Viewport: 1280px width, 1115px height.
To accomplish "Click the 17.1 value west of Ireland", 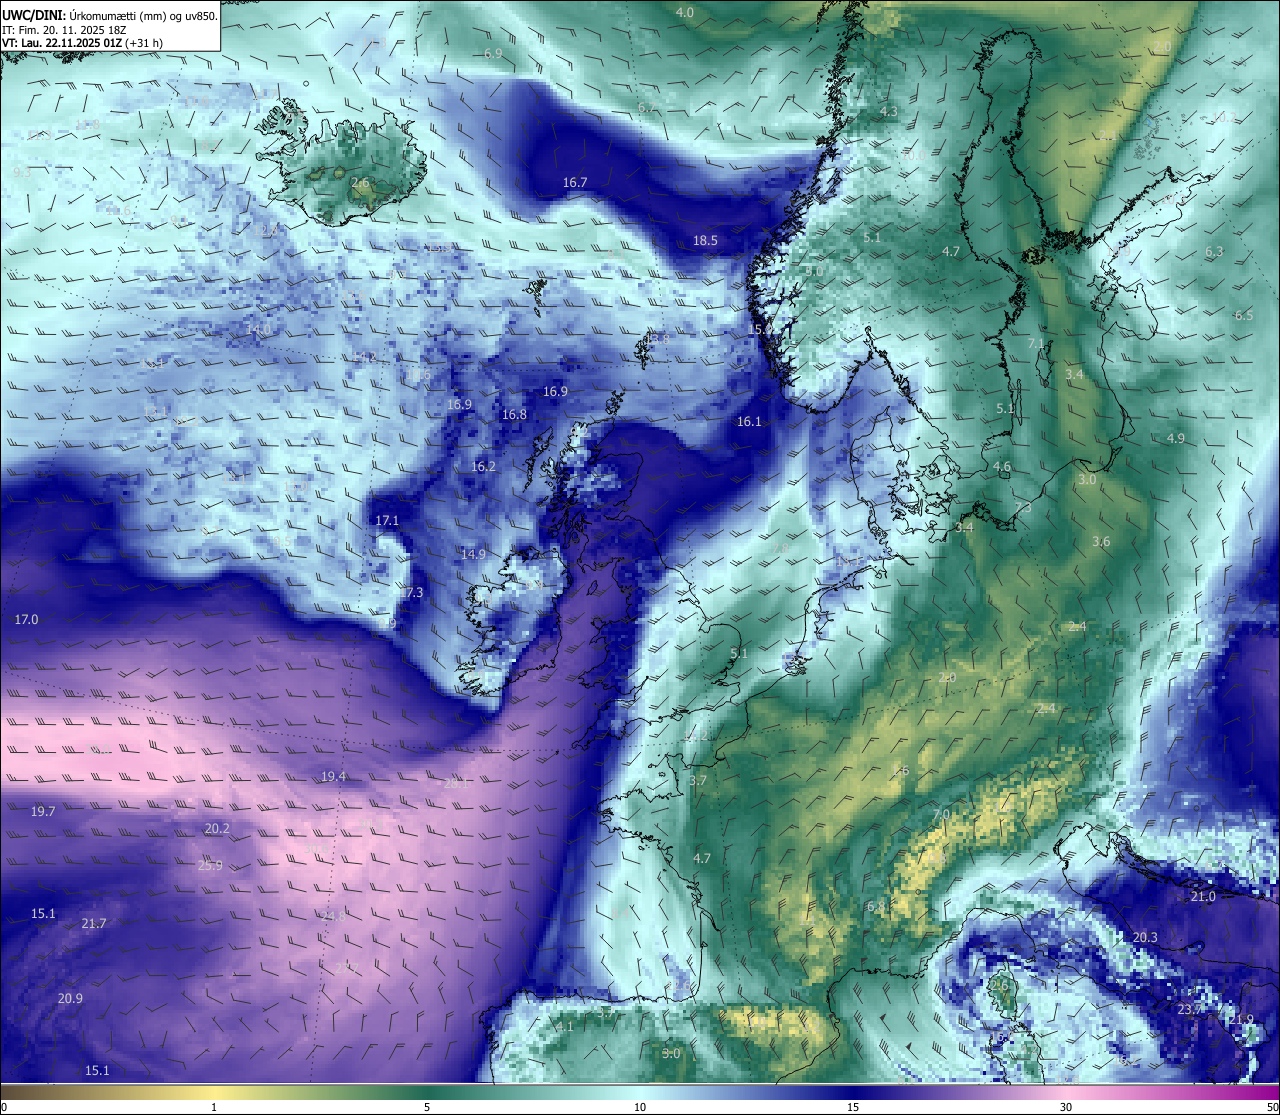I will click(x=387, y=521).
